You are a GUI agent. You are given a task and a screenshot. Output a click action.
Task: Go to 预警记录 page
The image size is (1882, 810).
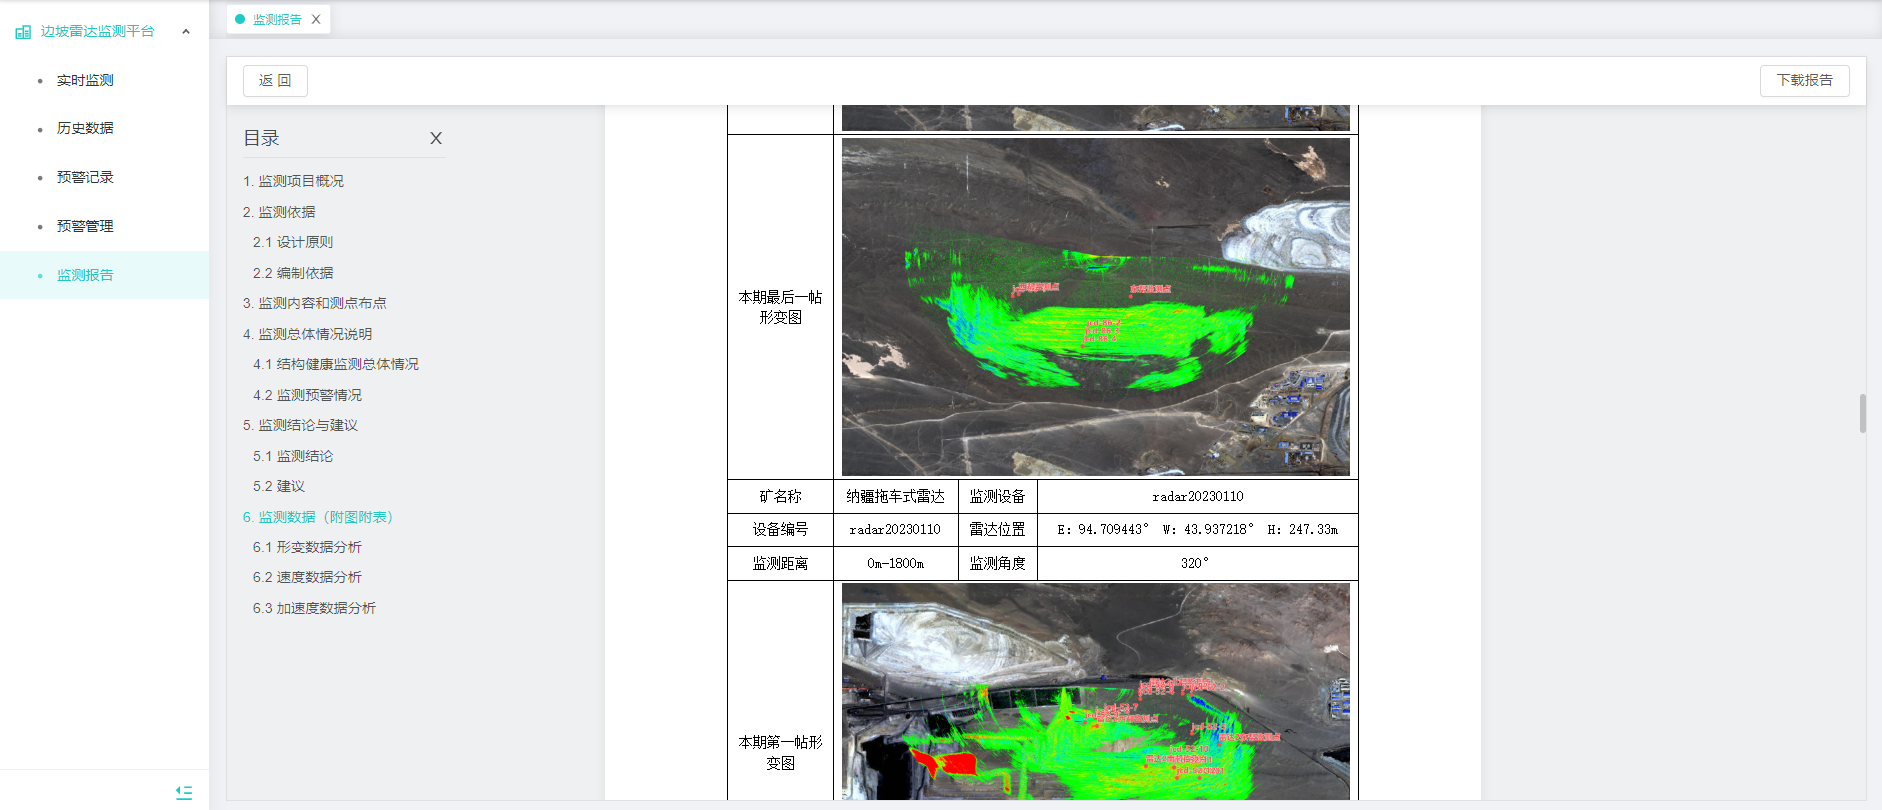85,177
